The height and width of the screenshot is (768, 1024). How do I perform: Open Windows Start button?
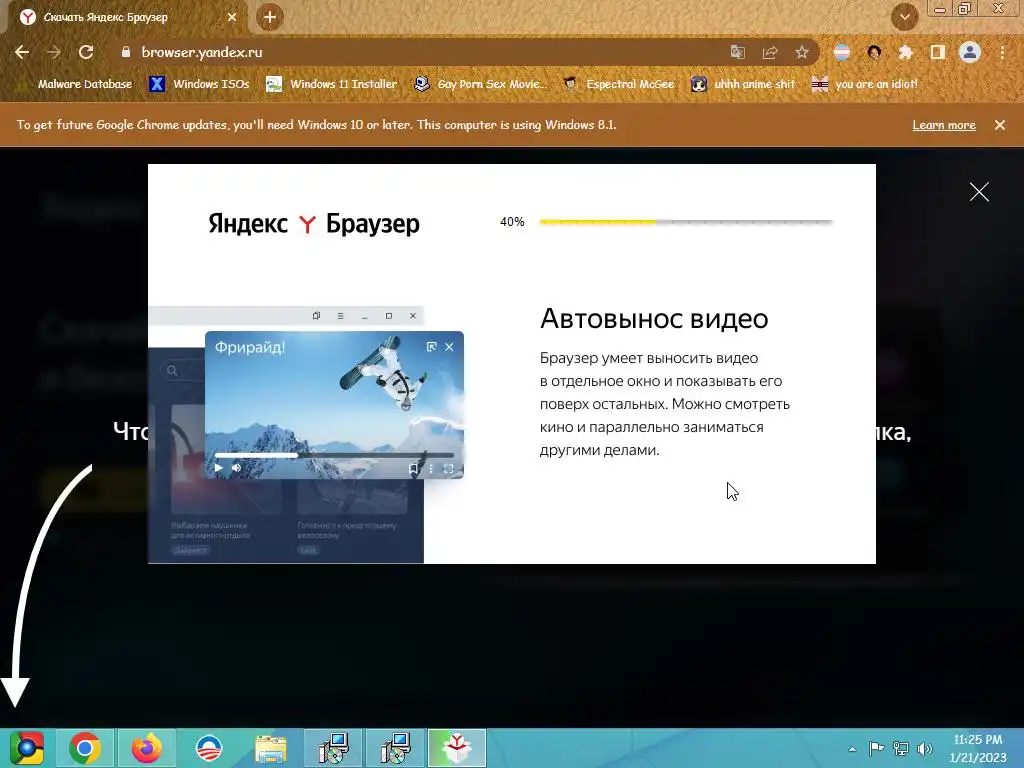27,748
